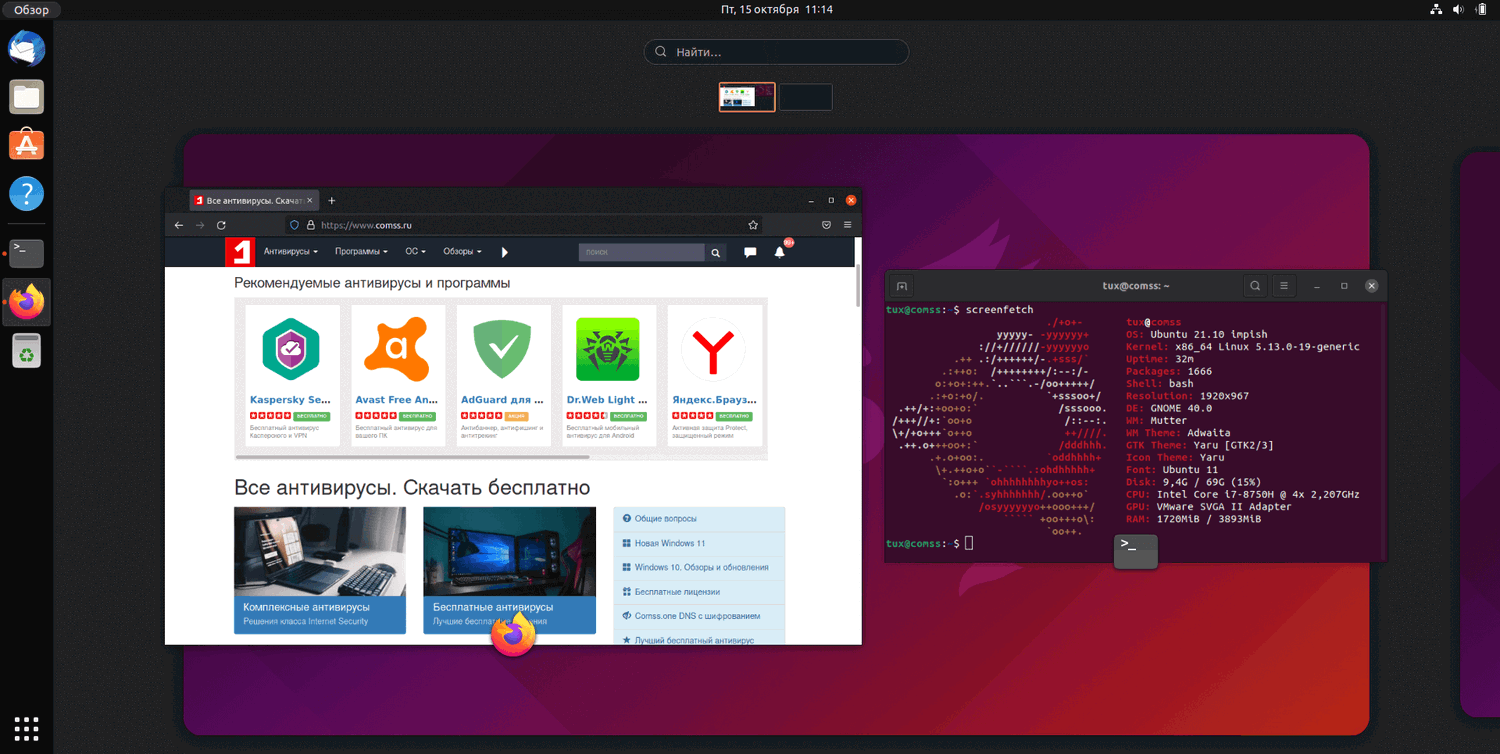Click the Firefox page vertical scrollbar
Image resolution: width=1500 pixels, height=754 pixels.
858,286
